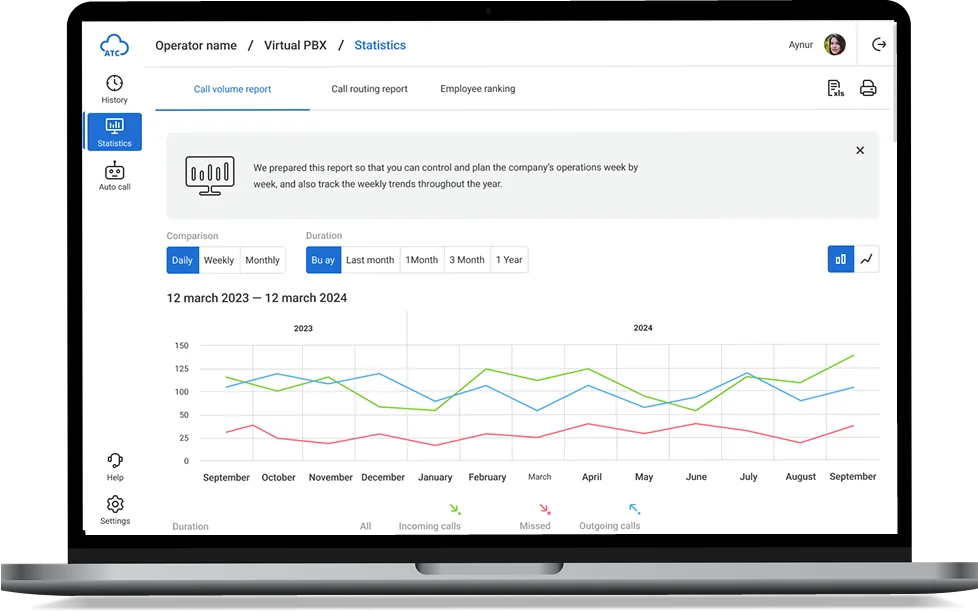Viewport: 978px width, 612px height.
Task: Click the page vertical scrollbar
Action: pyautogui.click(x=894, y=81)
